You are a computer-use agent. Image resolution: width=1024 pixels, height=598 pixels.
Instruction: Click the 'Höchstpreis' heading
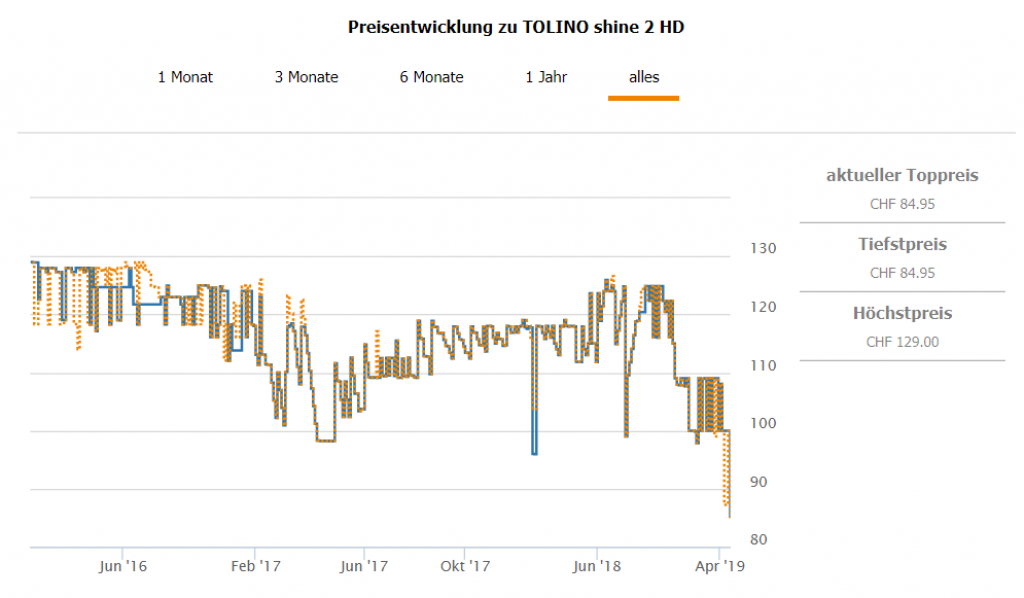point(902,313)
